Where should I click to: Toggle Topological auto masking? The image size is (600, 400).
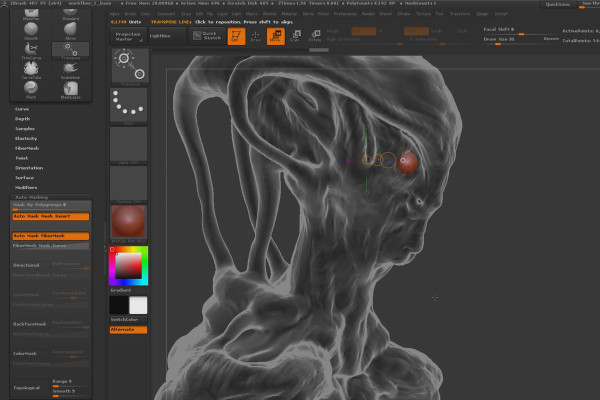click(26, 388)
